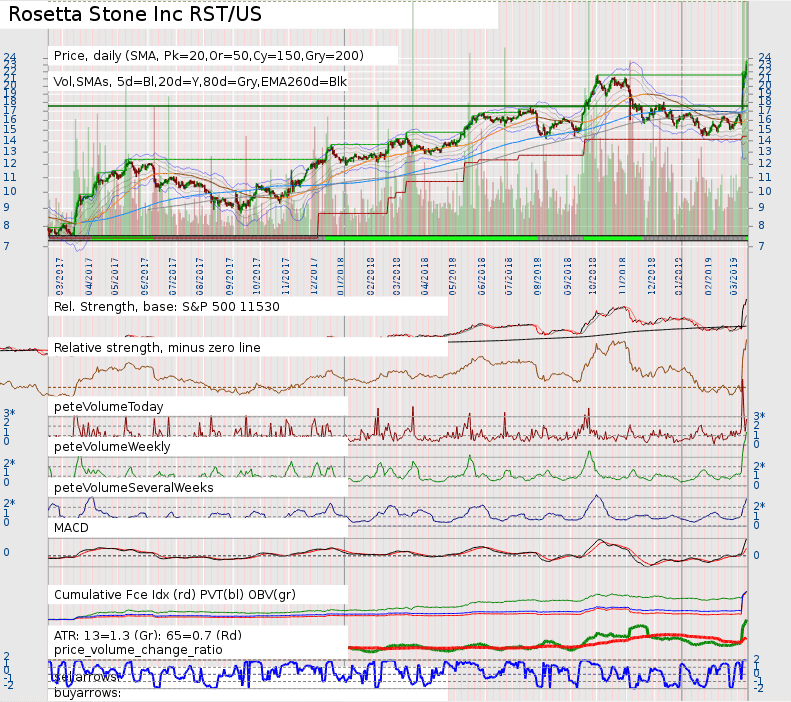The image size is (791, 702).
Task: Select the 10/2017 date axis label
Action: tap(256, 277)
